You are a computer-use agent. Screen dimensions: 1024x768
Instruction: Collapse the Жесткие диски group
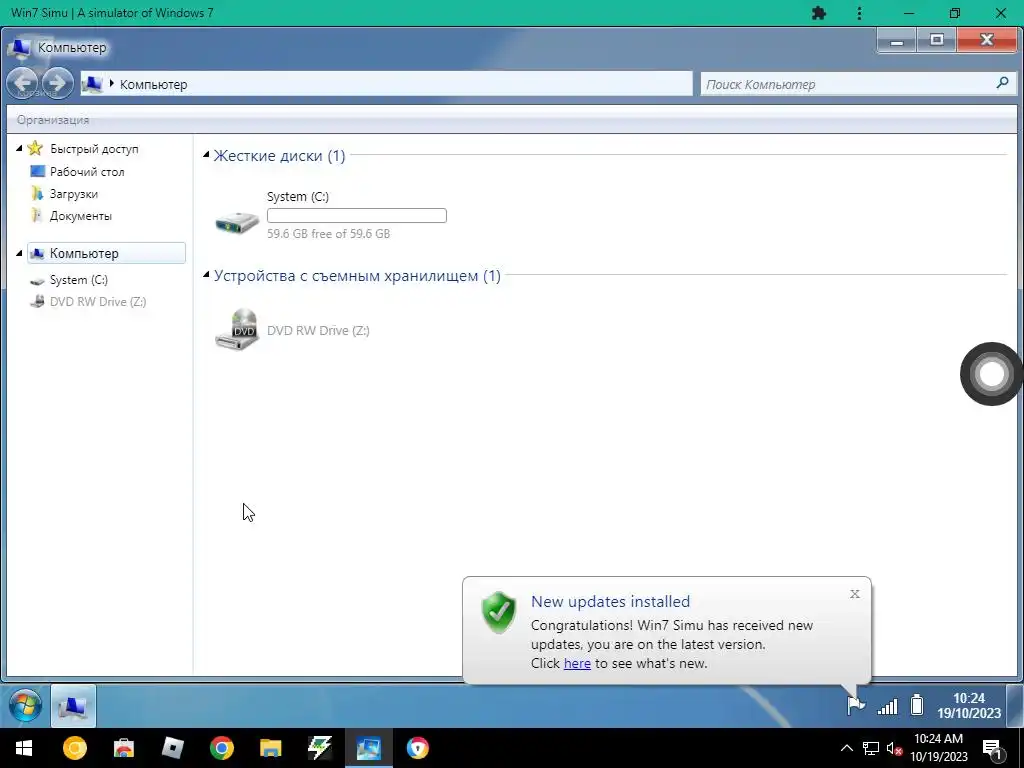coord(206,155)
